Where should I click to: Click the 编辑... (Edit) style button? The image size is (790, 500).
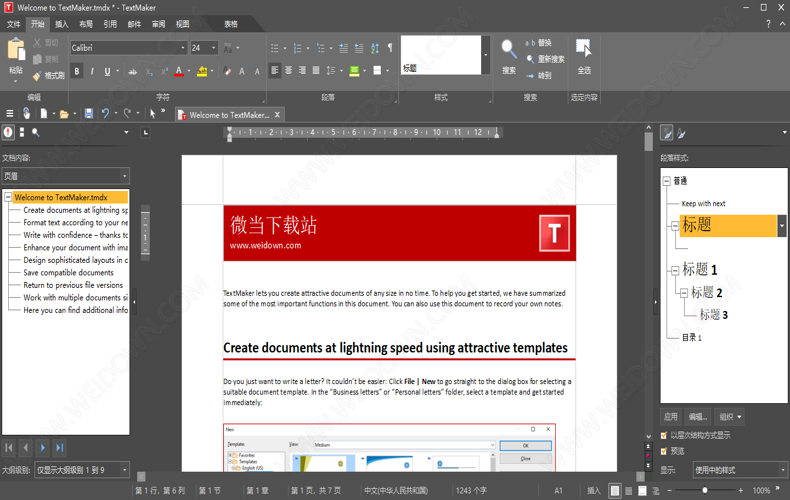[x=697, y=417]
